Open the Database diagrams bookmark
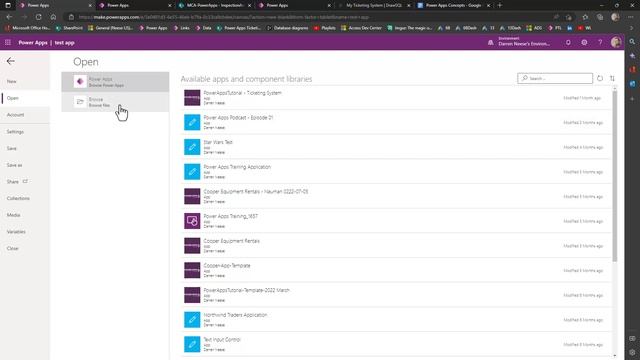This screenshot has height=360, width=640. click(287, 28)
